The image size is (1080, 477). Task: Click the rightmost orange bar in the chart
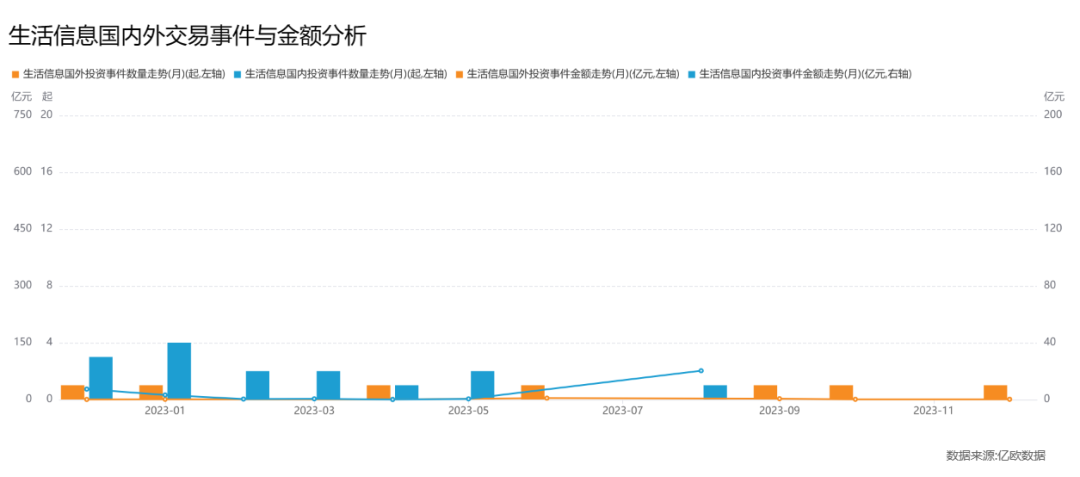pos(995,392)
